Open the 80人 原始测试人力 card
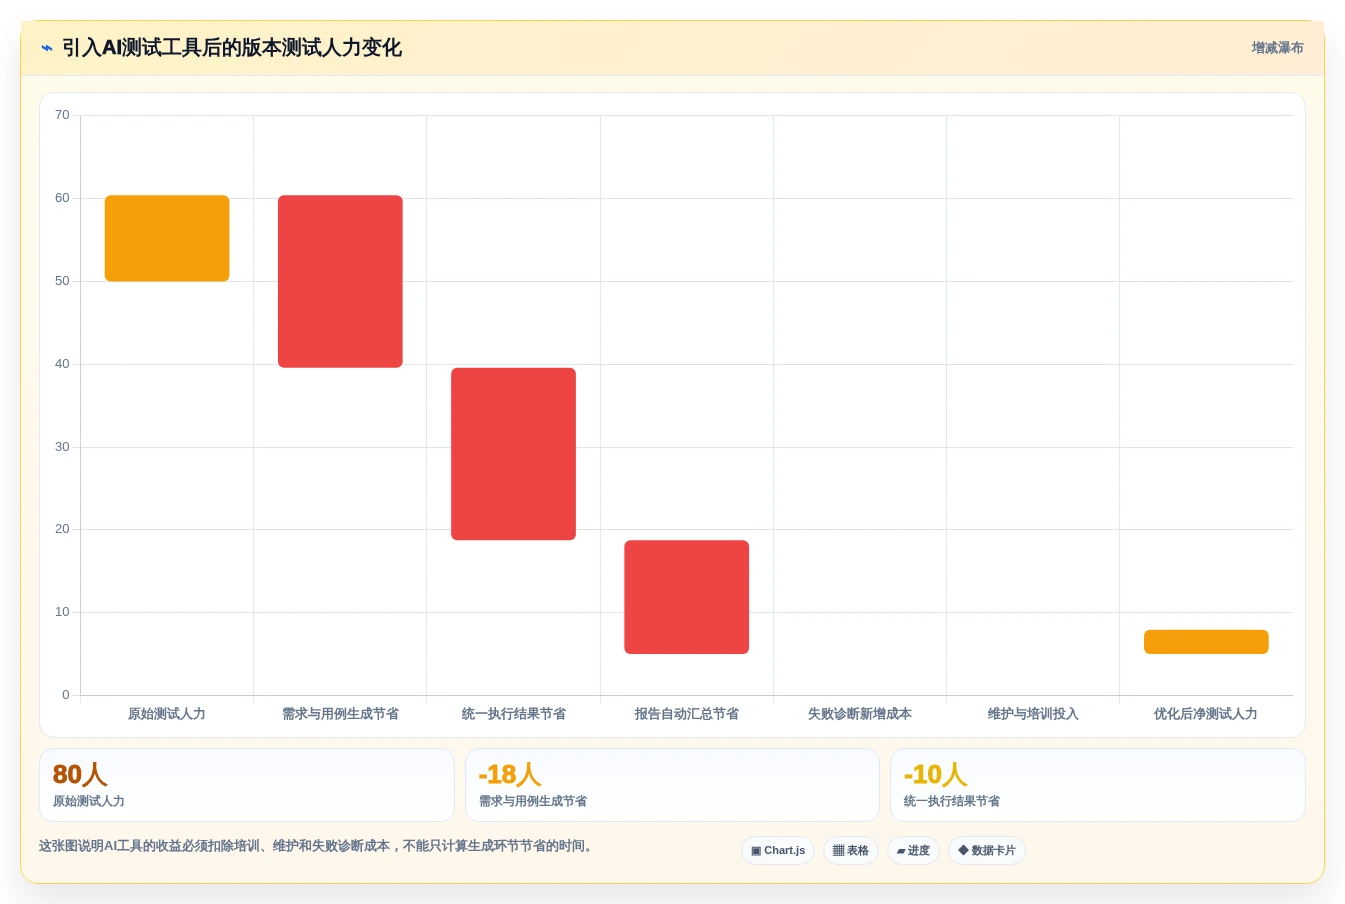The width and height of the screenshot is (1345, 904). tap(247, 785)
